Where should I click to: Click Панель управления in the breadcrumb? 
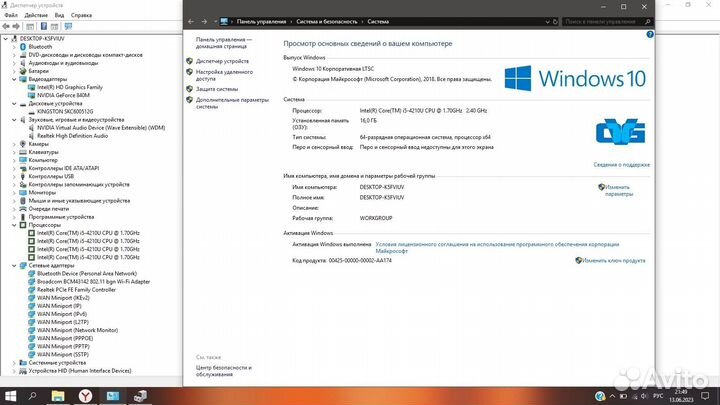(261, 22)
